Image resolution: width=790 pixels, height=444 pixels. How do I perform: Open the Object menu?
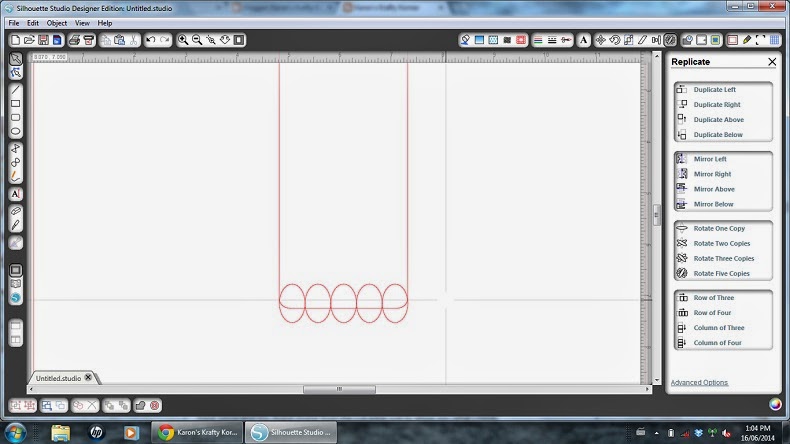[56, 23]
